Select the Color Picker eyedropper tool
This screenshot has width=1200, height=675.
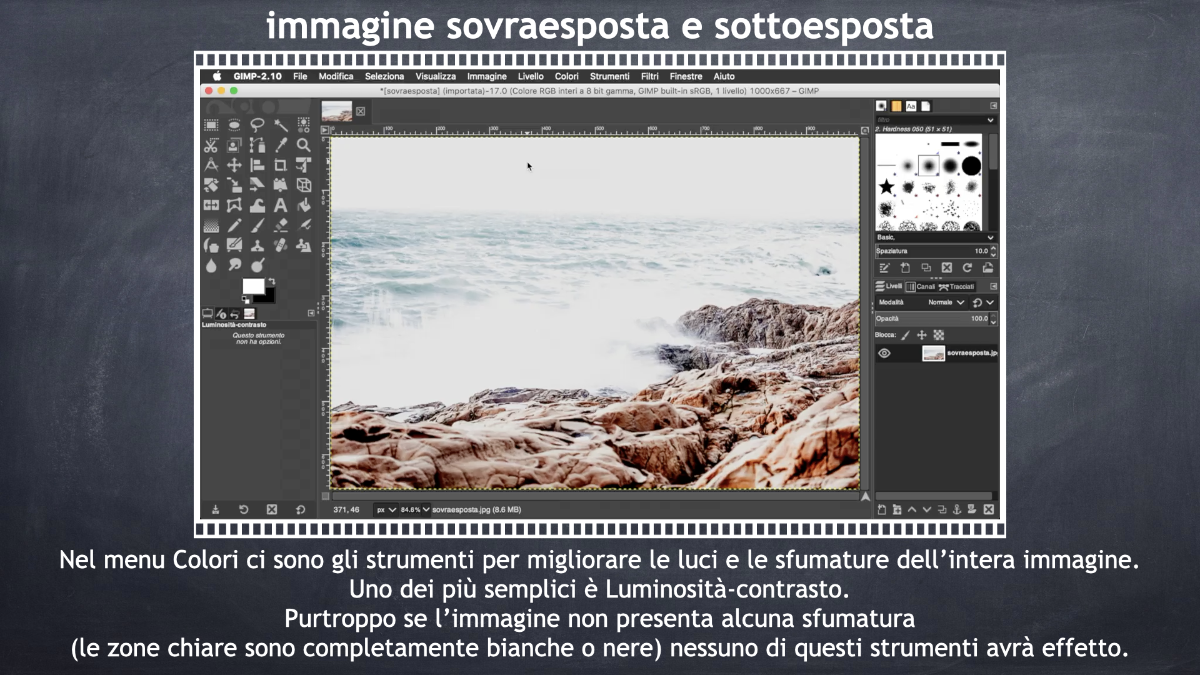(281, 145)
